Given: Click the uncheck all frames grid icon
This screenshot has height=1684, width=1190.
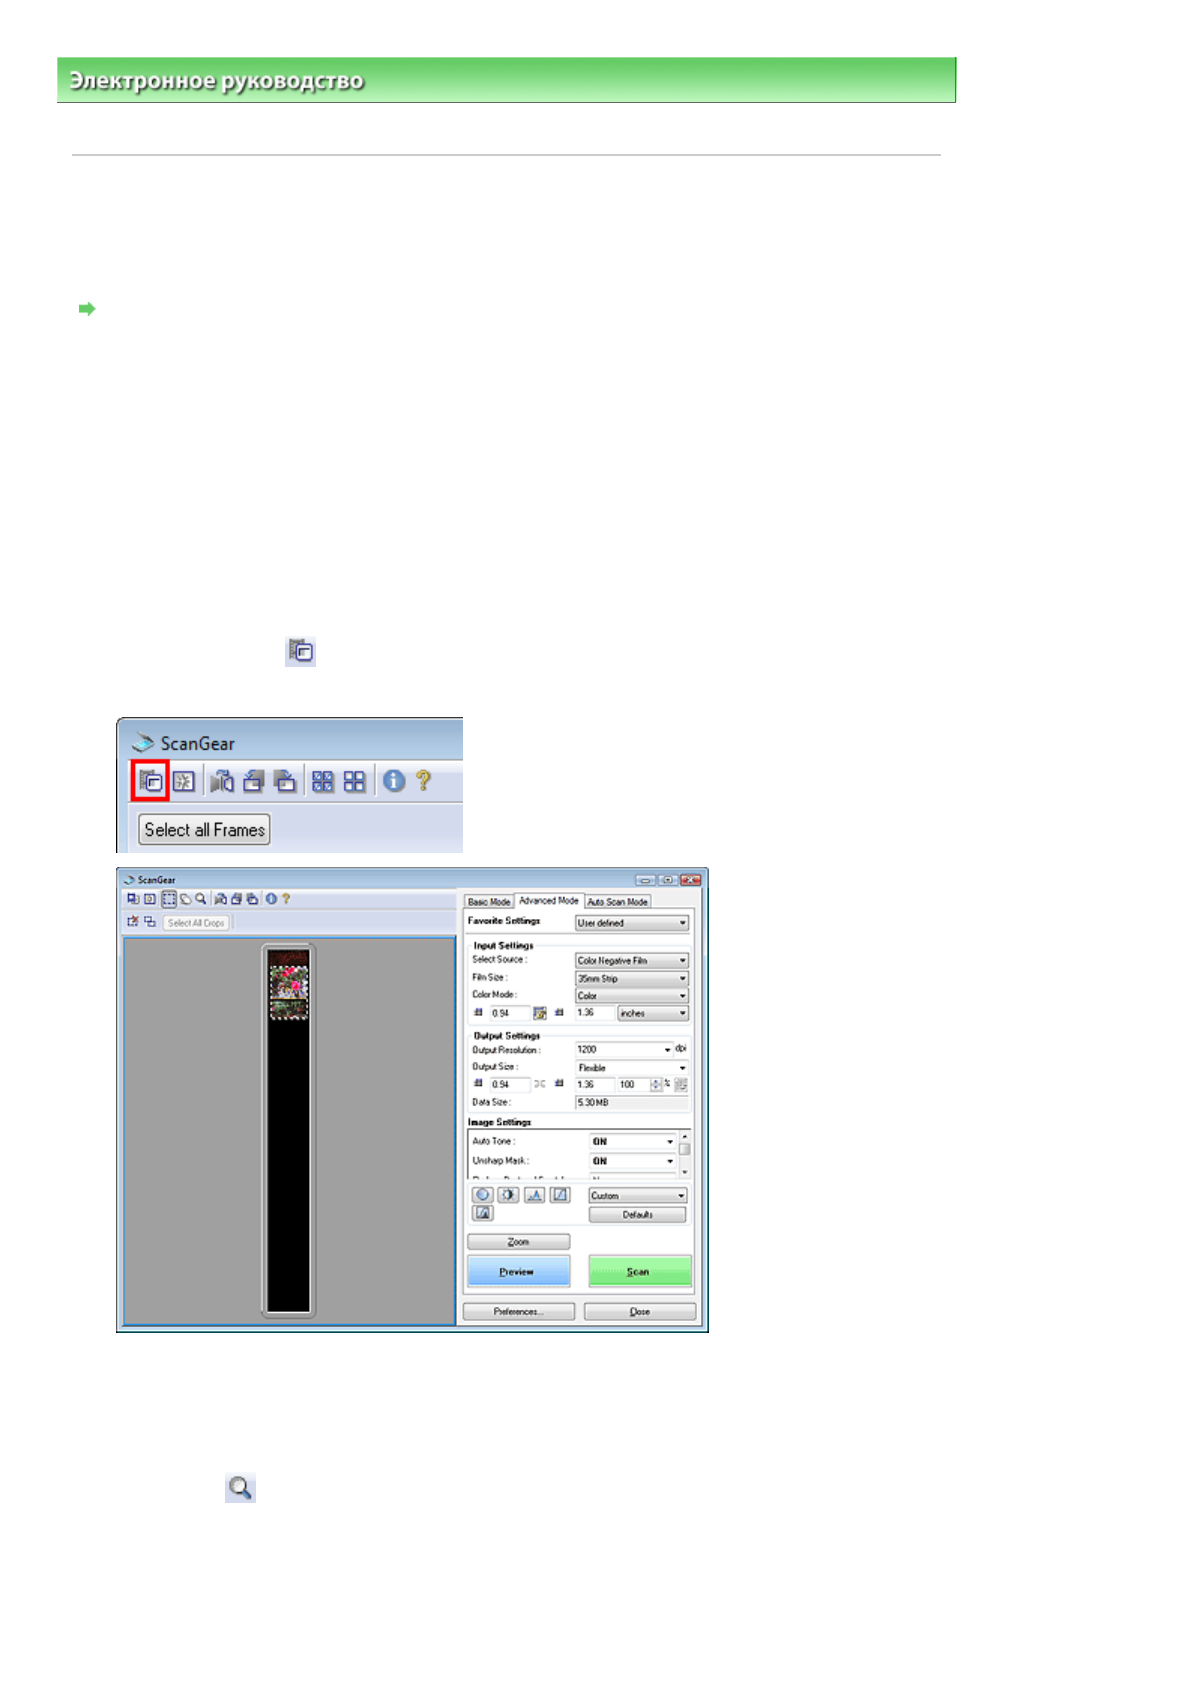Looking at the screenshot, I should (354, 781).
